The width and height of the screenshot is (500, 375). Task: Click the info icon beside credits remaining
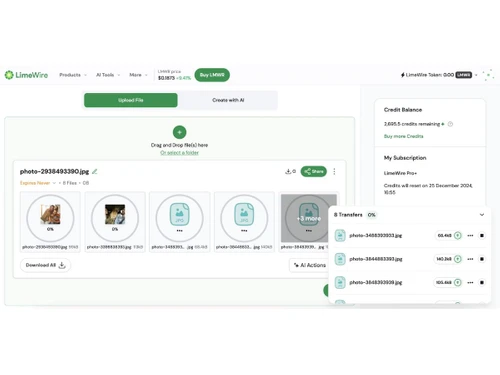(450, 124)
